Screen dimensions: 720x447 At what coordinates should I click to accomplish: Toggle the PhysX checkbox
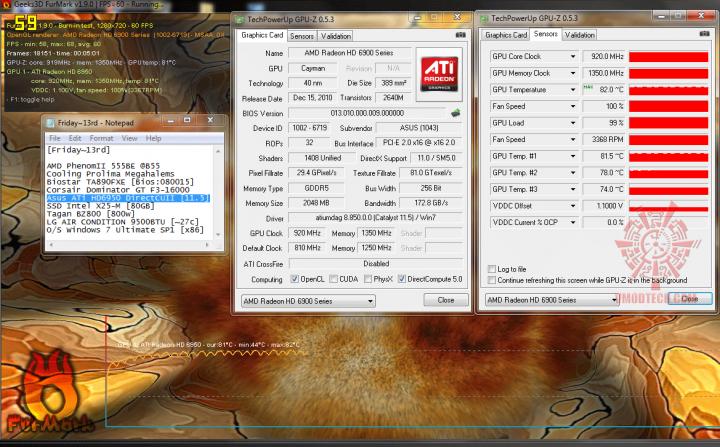[x=368, y=279]
